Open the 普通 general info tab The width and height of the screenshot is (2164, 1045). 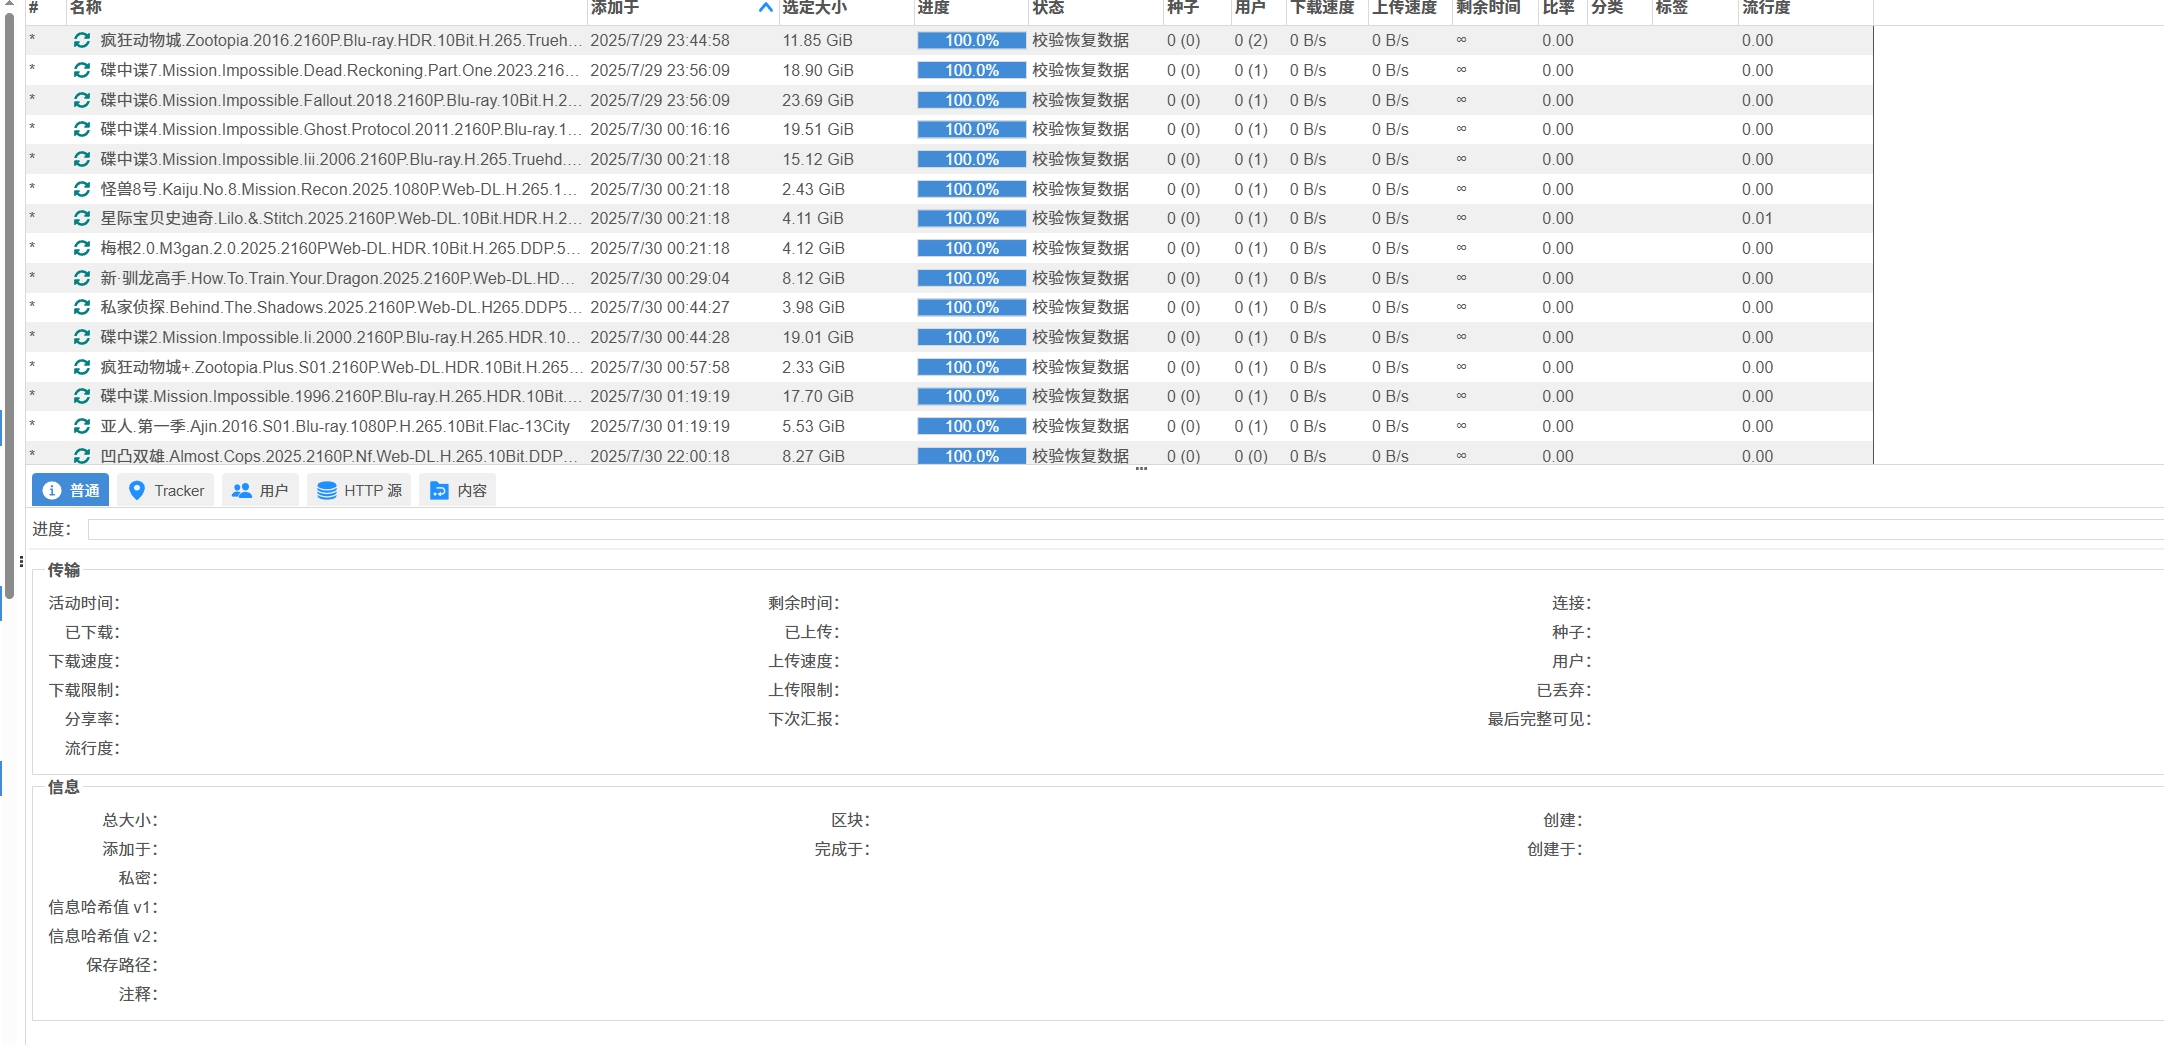pyautogui.click(x=71, y=490)
